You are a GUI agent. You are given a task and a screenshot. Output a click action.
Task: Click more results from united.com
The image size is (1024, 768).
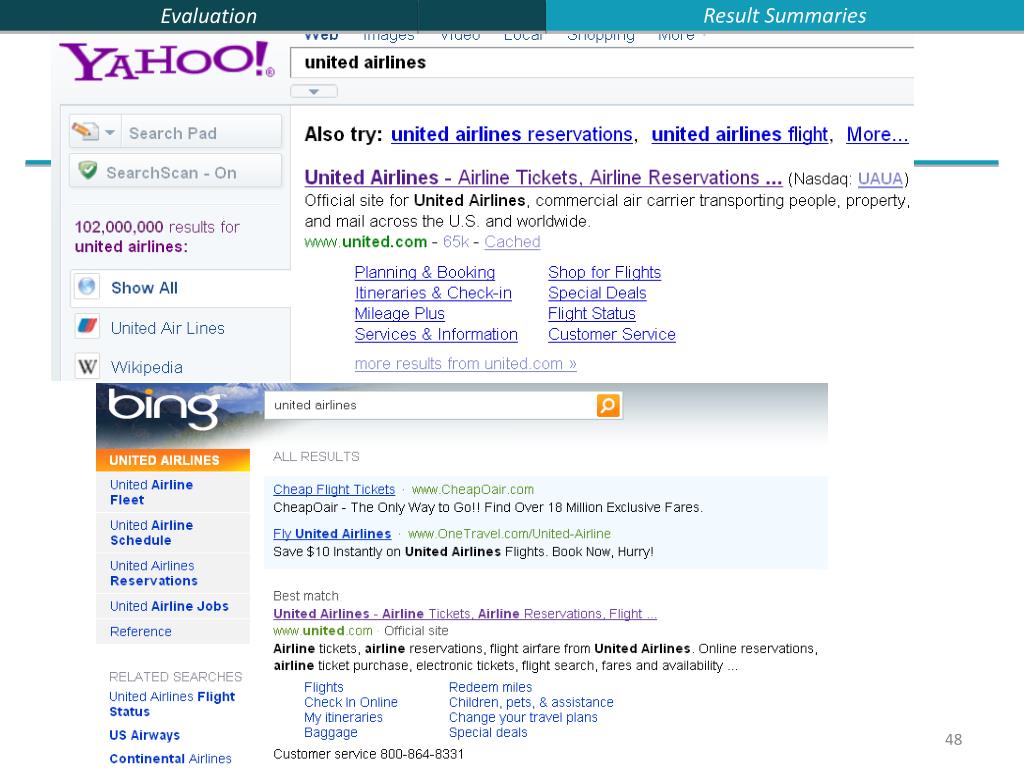tap(465, 364)
